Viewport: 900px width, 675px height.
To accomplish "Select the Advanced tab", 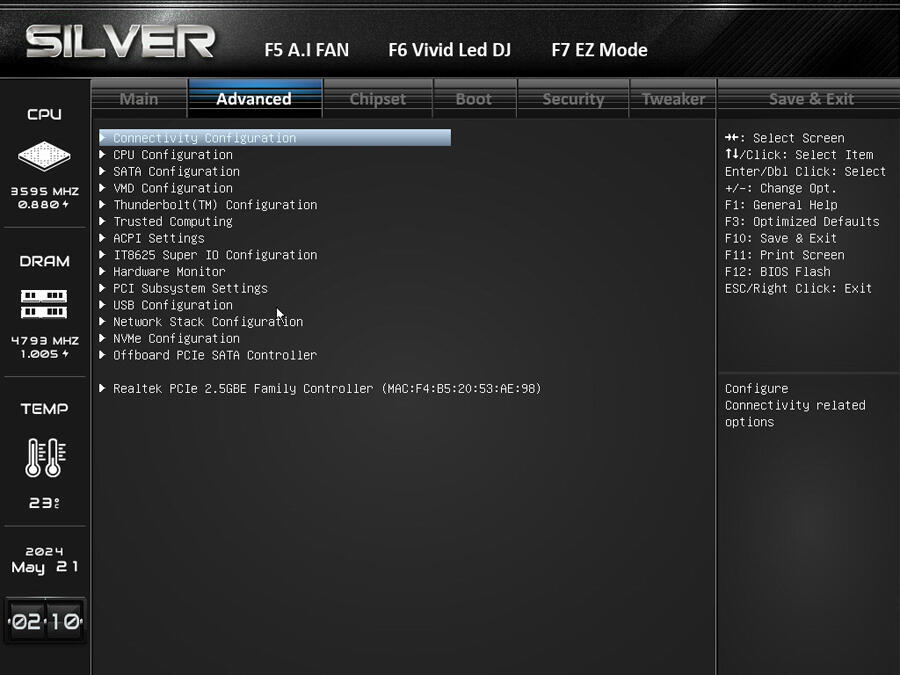I will pyautogui.click(x=254, y=99).
